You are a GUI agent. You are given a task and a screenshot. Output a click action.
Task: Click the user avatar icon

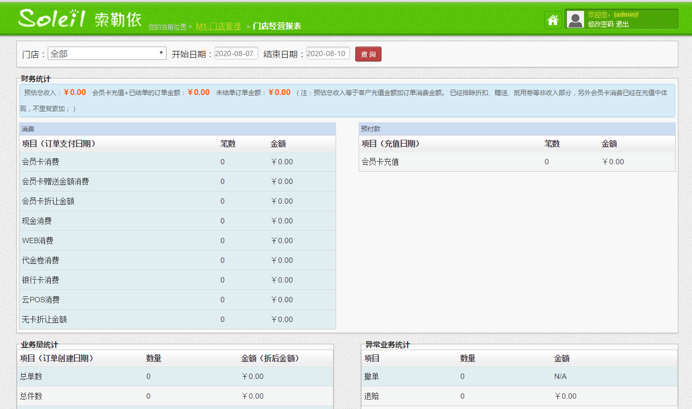point(575,20)
